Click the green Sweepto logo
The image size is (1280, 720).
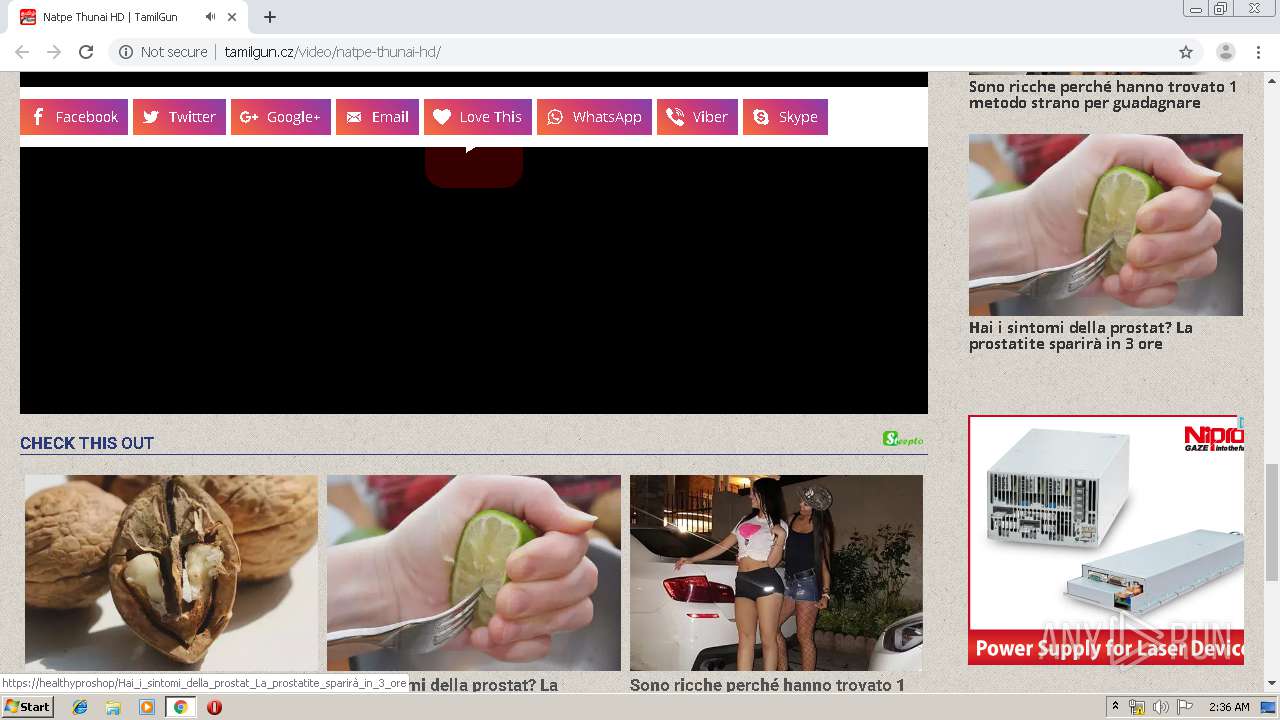point(903,439)
